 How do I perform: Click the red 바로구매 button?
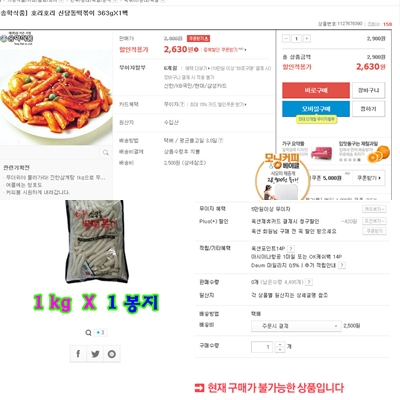[x=316, y=90]
